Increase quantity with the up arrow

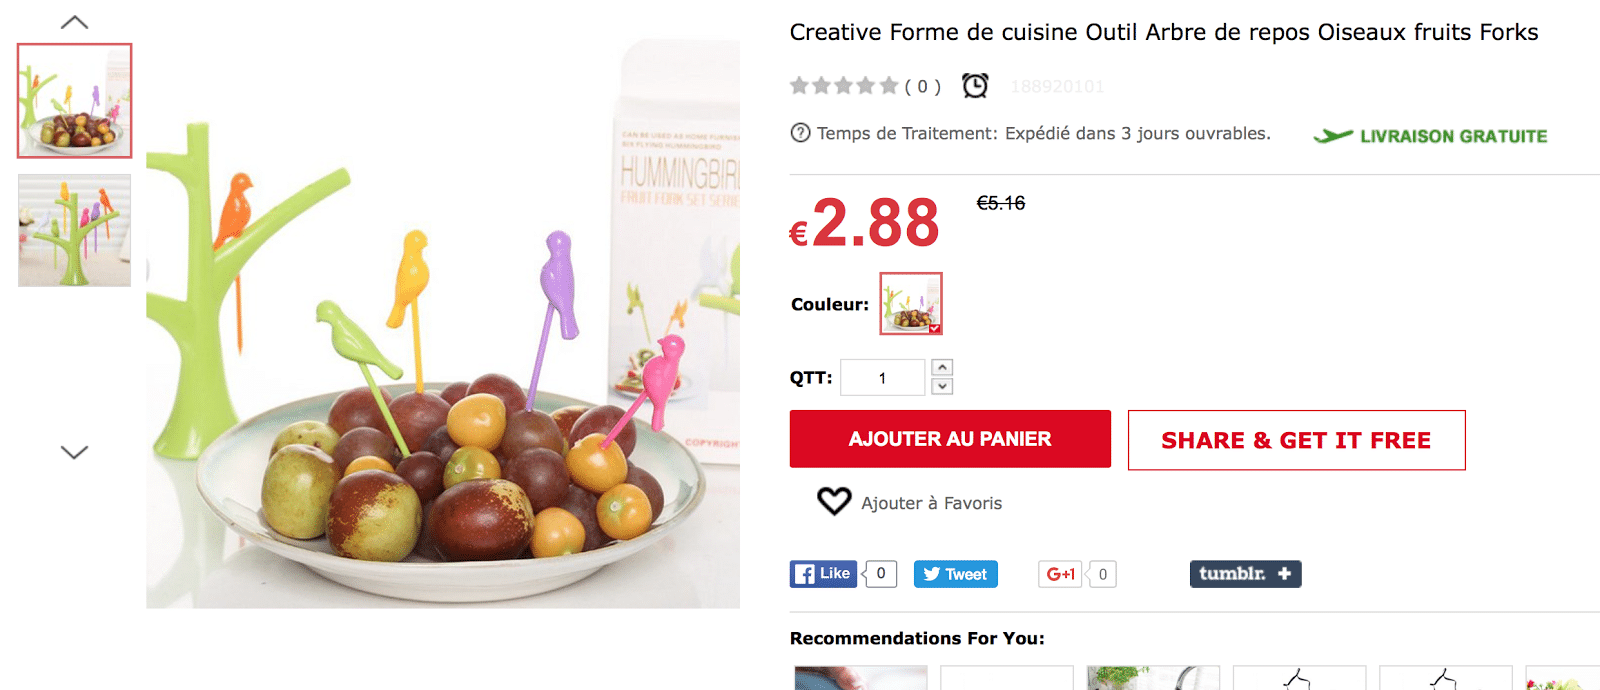pos(942,368)
